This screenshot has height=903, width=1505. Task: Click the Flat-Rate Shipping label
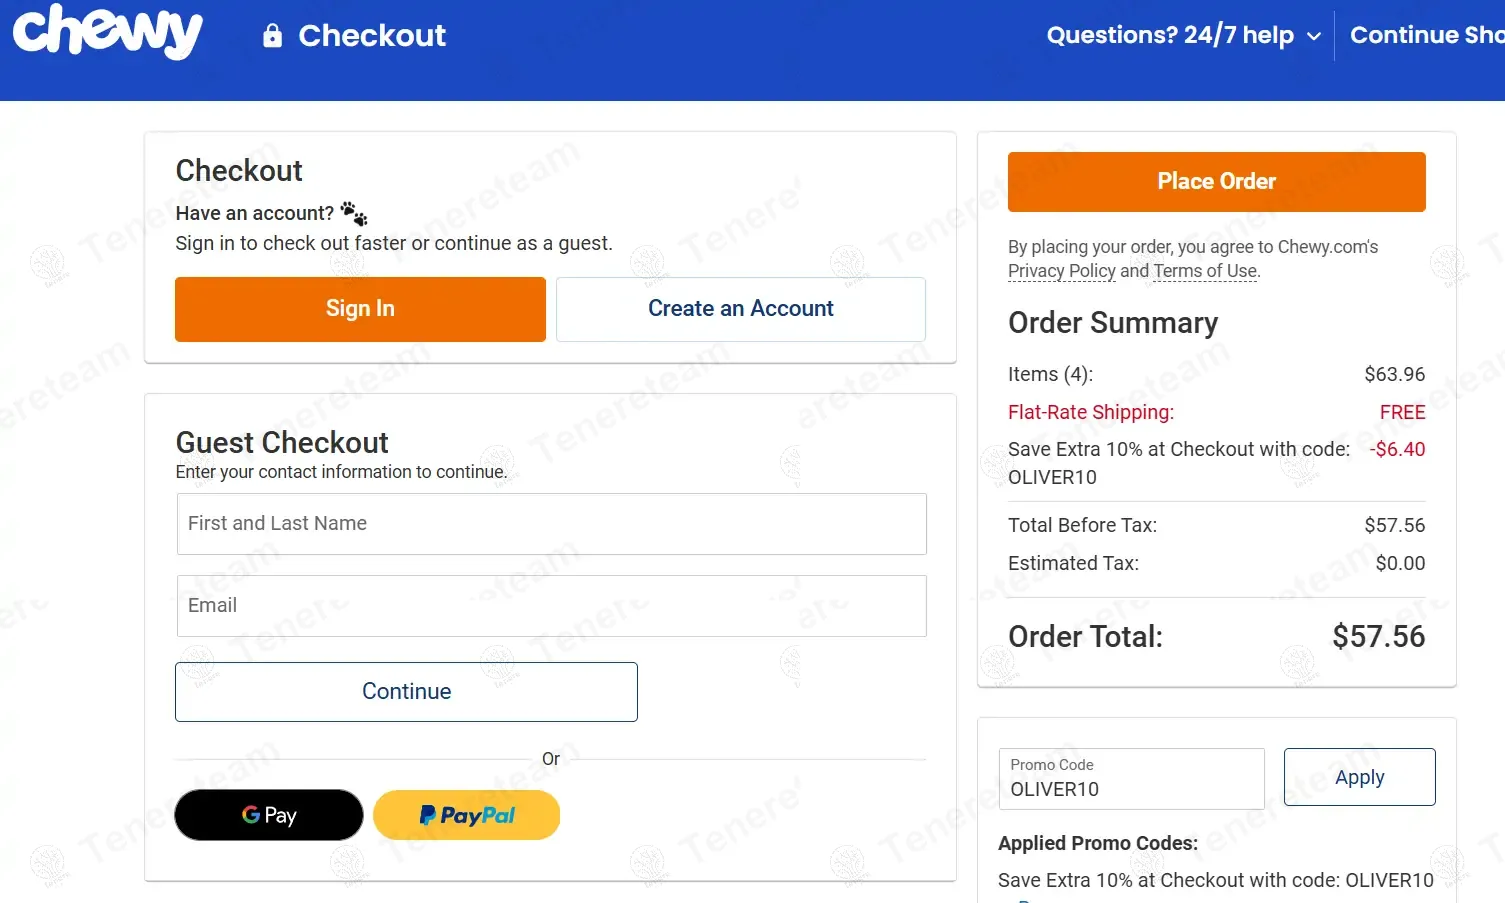(x=1091, y=412)
